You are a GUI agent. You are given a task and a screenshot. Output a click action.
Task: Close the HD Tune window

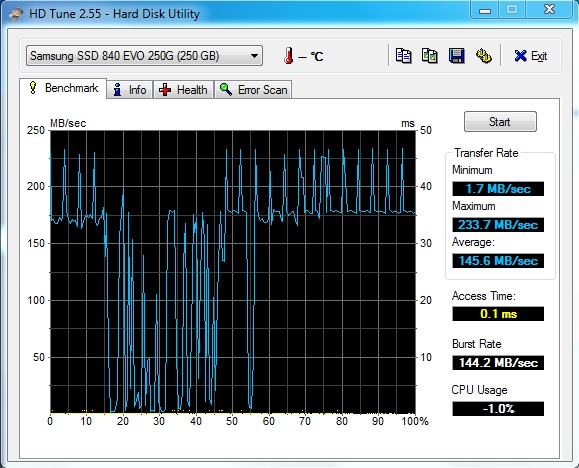point(549,10)
